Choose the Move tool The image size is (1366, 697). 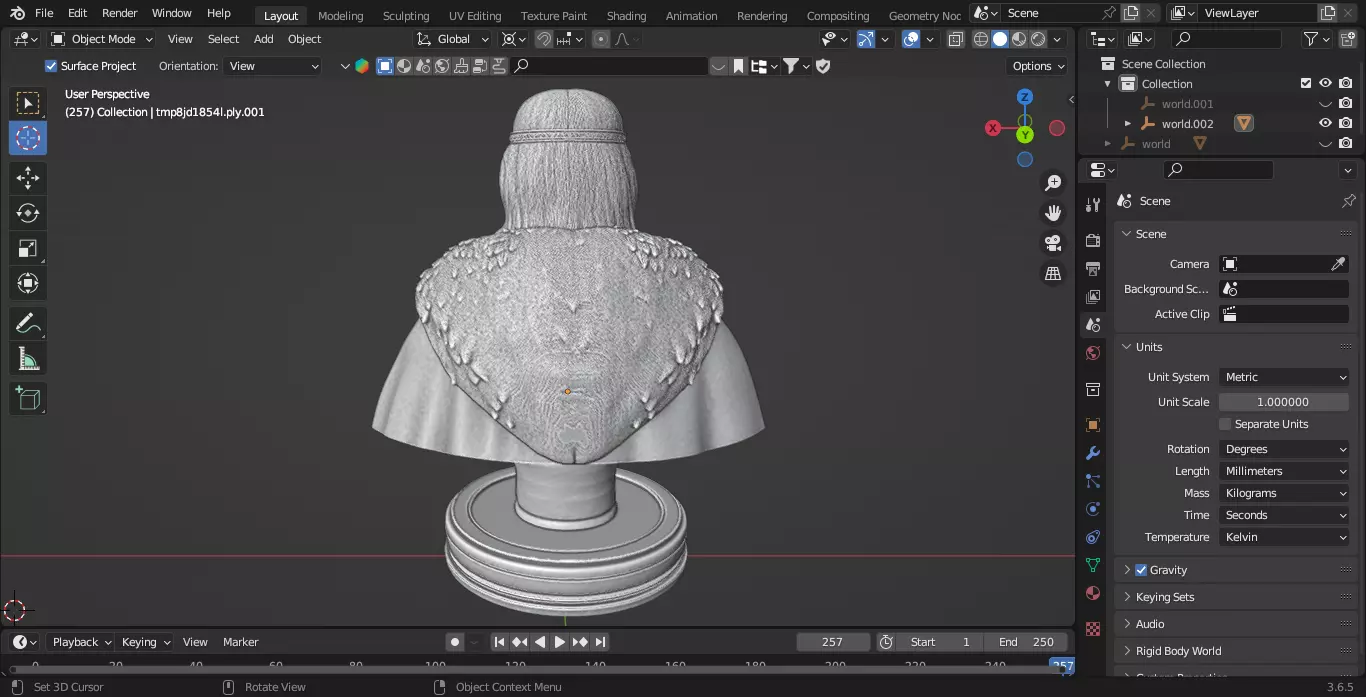(x=28, y=178)
